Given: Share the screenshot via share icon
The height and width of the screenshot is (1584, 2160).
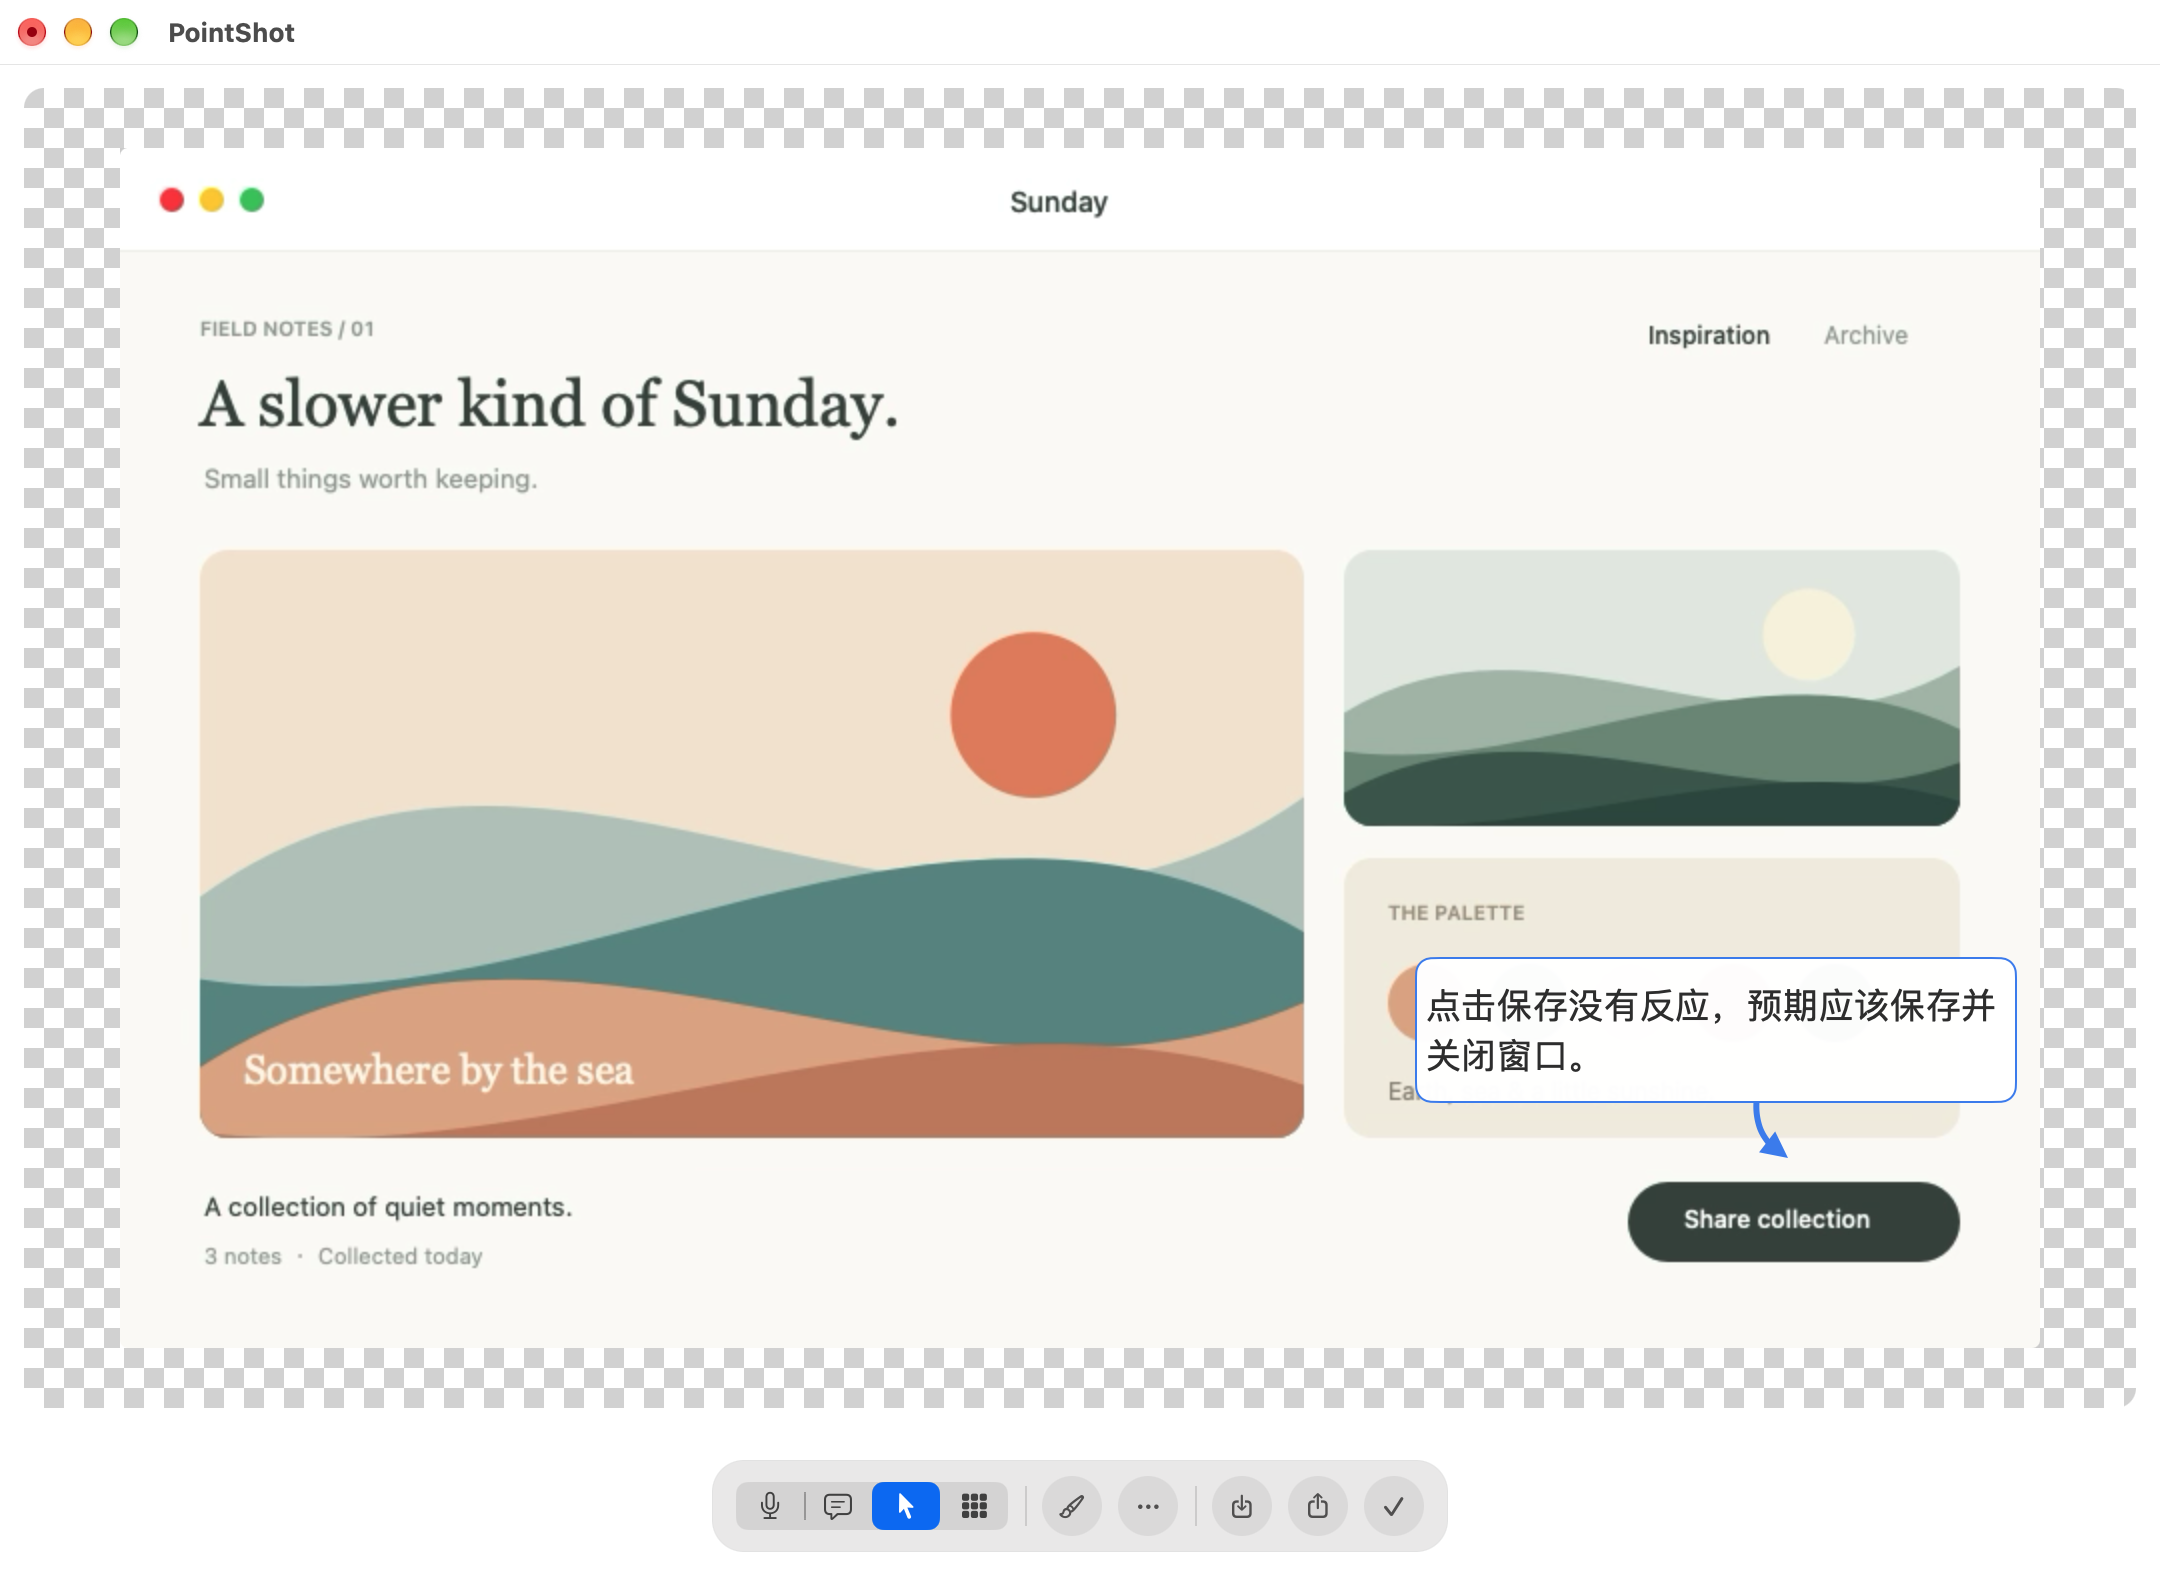Looking at the screenshot, I should (1318, 1506).
